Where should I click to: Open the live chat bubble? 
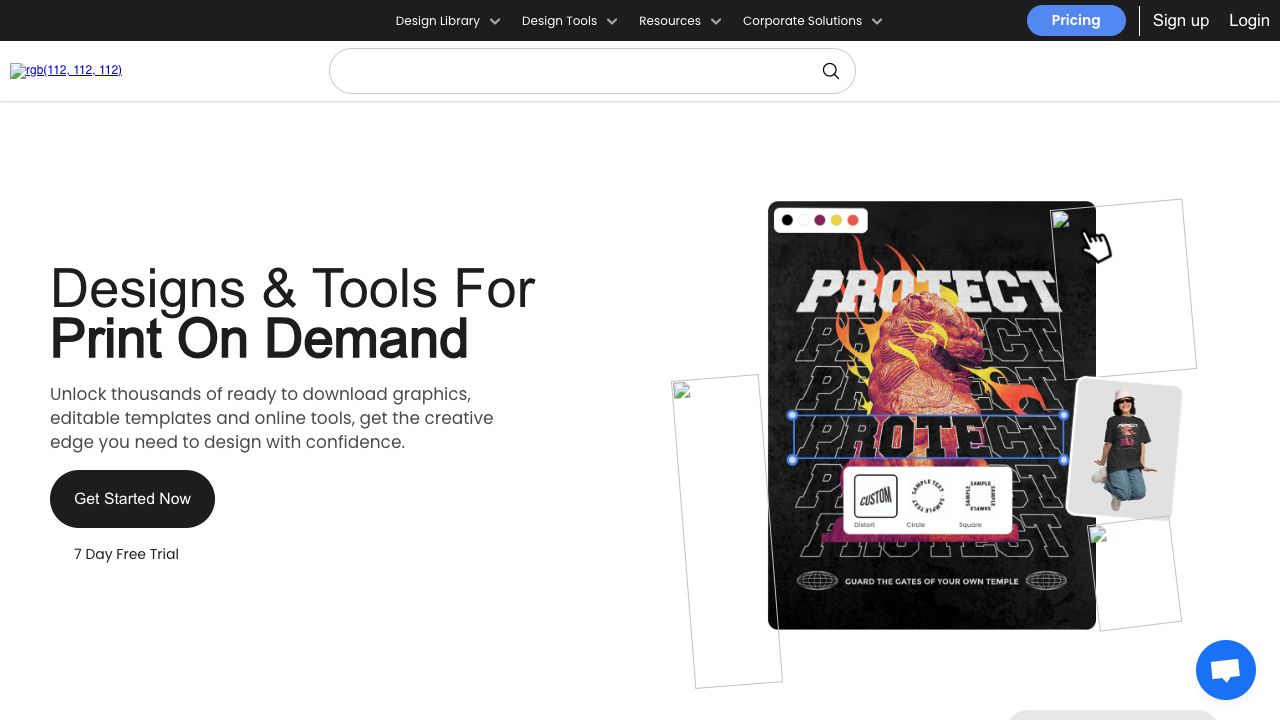pos(1225,670)
